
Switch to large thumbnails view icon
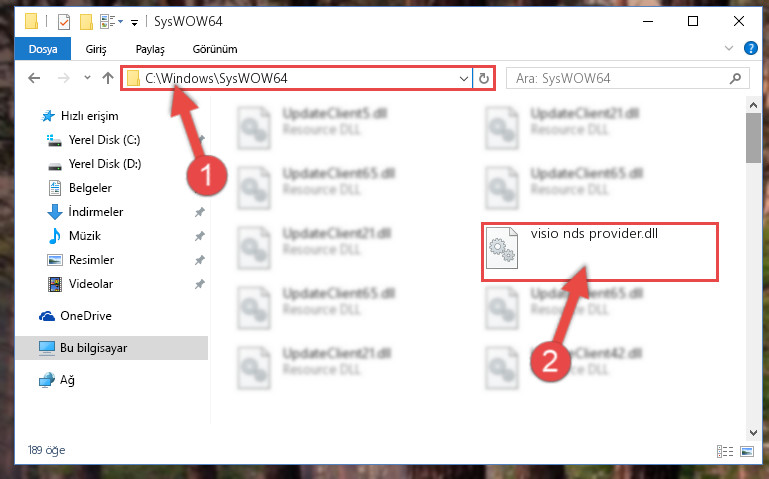point(746,451)
